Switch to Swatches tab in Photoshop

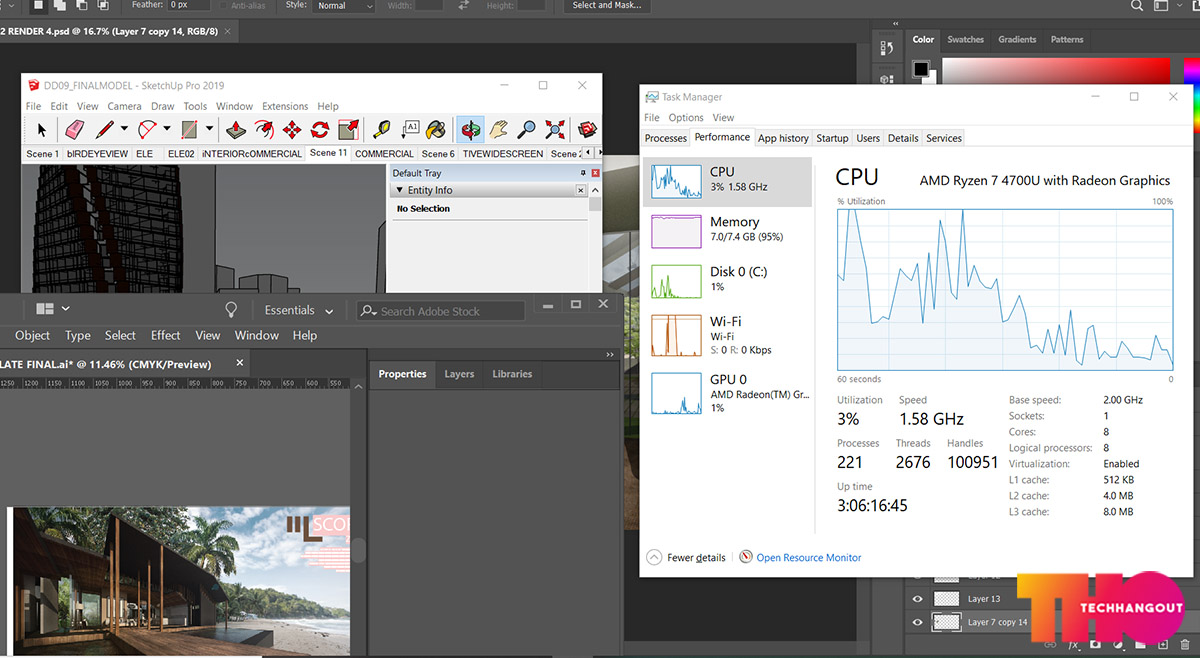point(965,39)
